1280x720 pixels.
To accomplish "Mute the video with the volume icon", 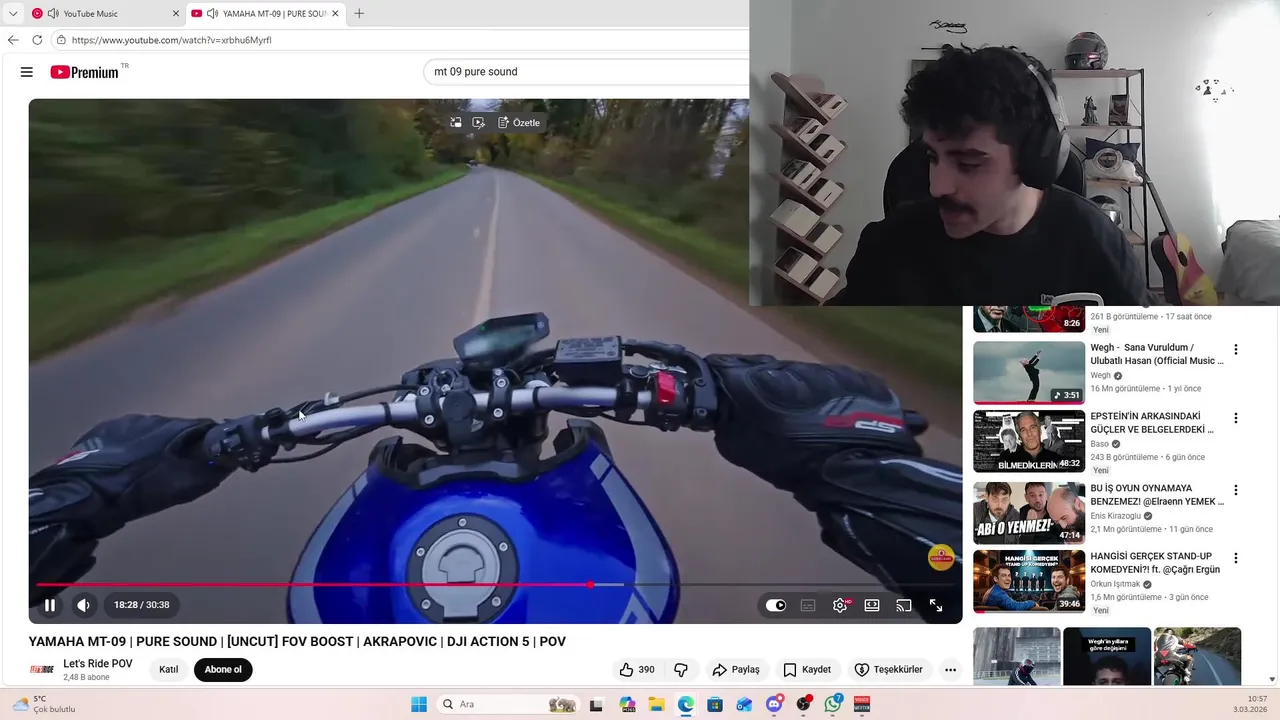I will 83,605.
